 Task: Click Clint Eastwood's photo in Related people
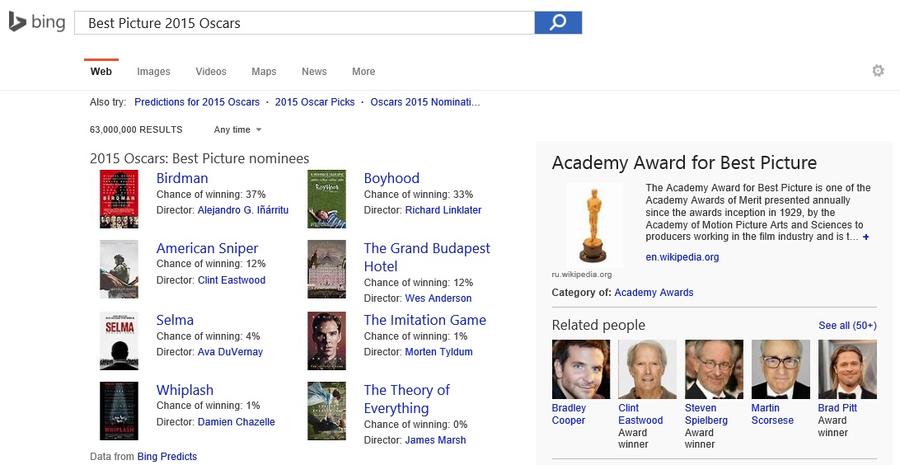tap(647, 369)
